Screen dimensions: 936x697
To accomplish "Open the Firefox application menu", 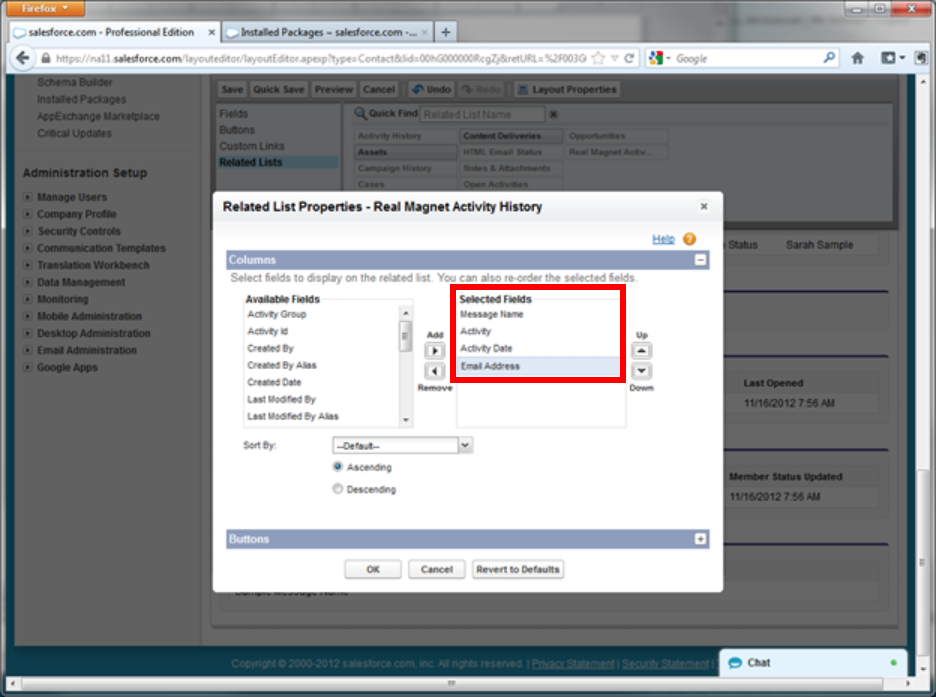I will tap(45, 8).
